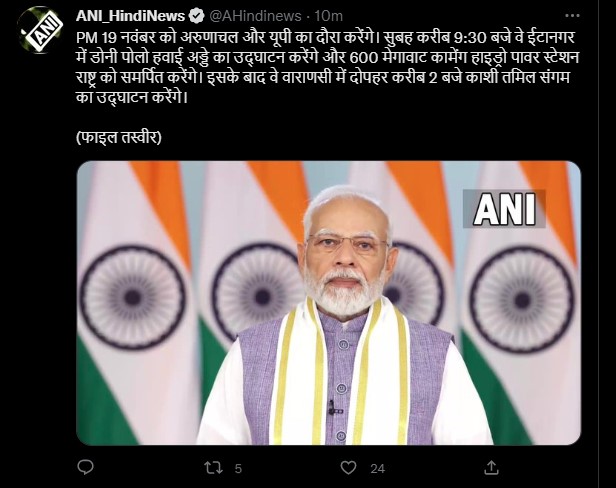Screen dimensions: 616x488
Task: Open the three-dot more options menu
Action: (x=572, y=16)
